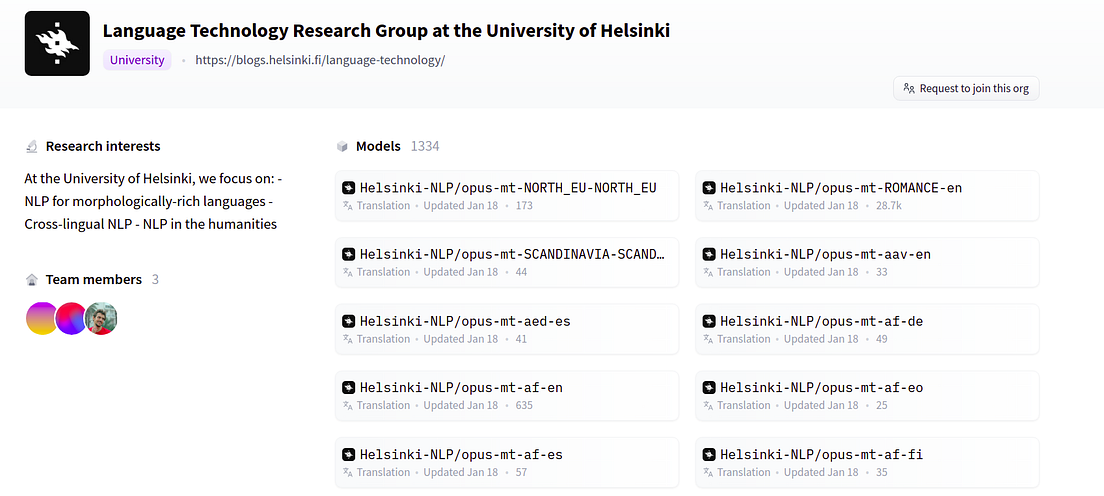Open the opus-mt-aed-es model
The width and height of the screenshot is (1104, 496).
(507, 329)
